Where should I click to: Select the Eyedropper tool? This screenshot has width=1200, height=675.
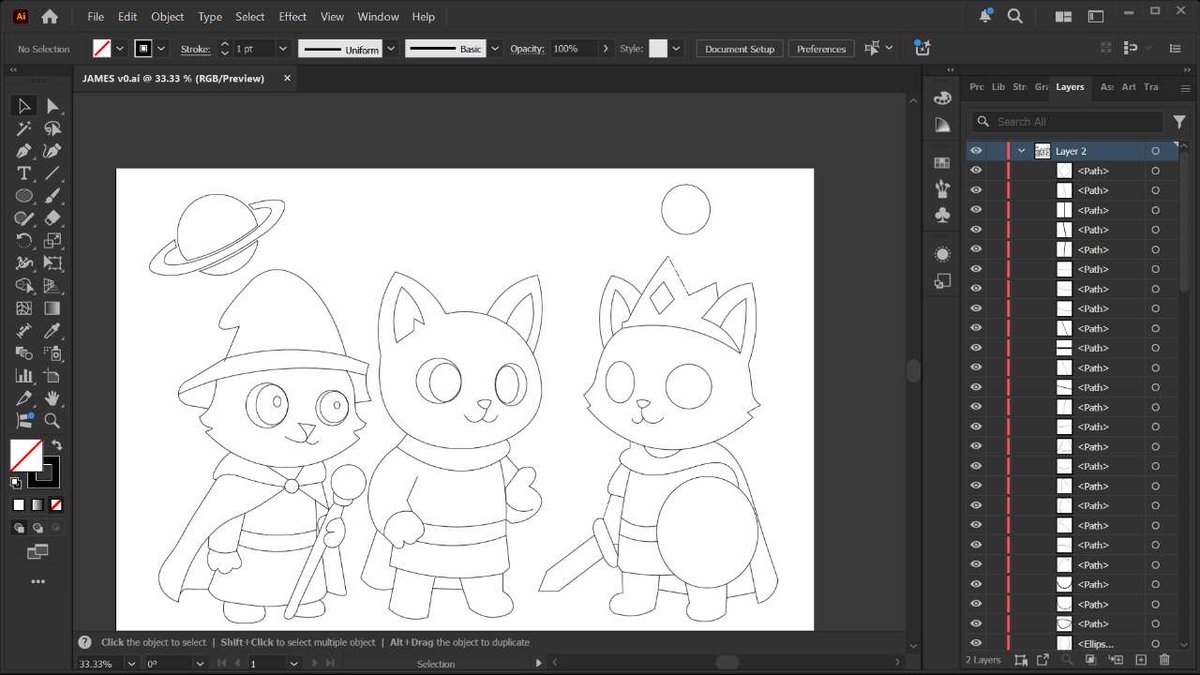click(53, 331)
